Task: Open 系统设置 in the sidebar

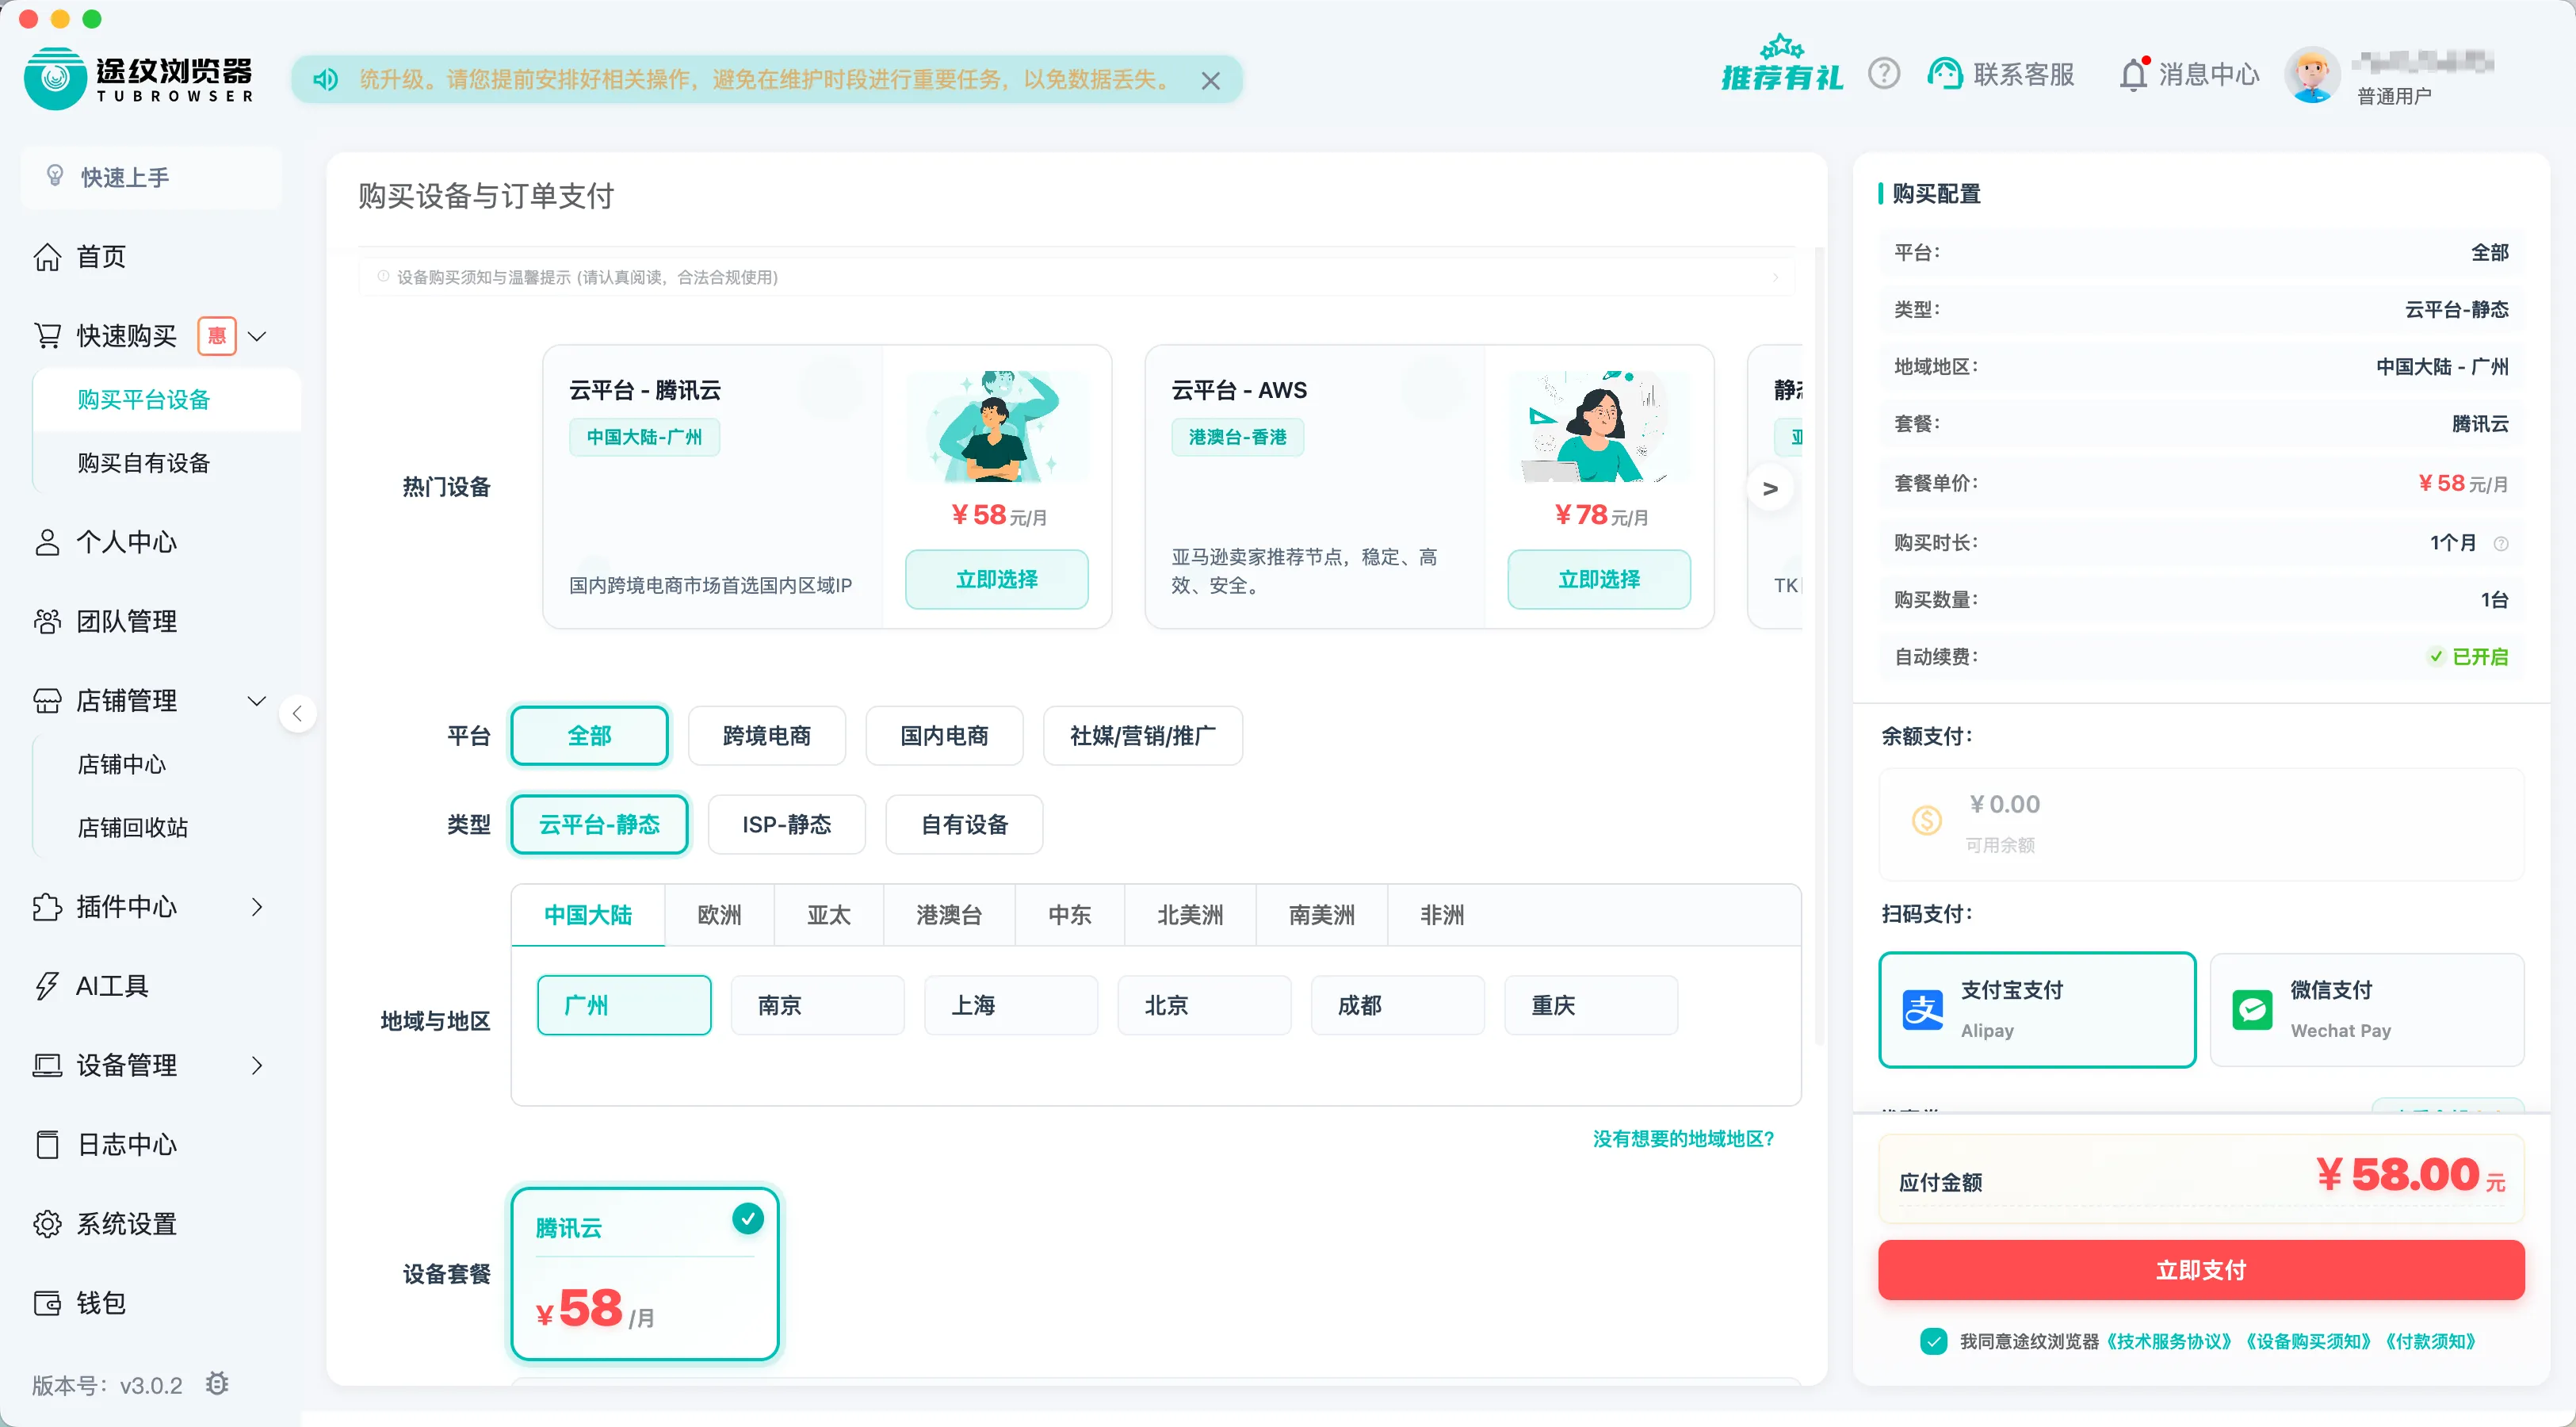Action: coord(126,1223)
